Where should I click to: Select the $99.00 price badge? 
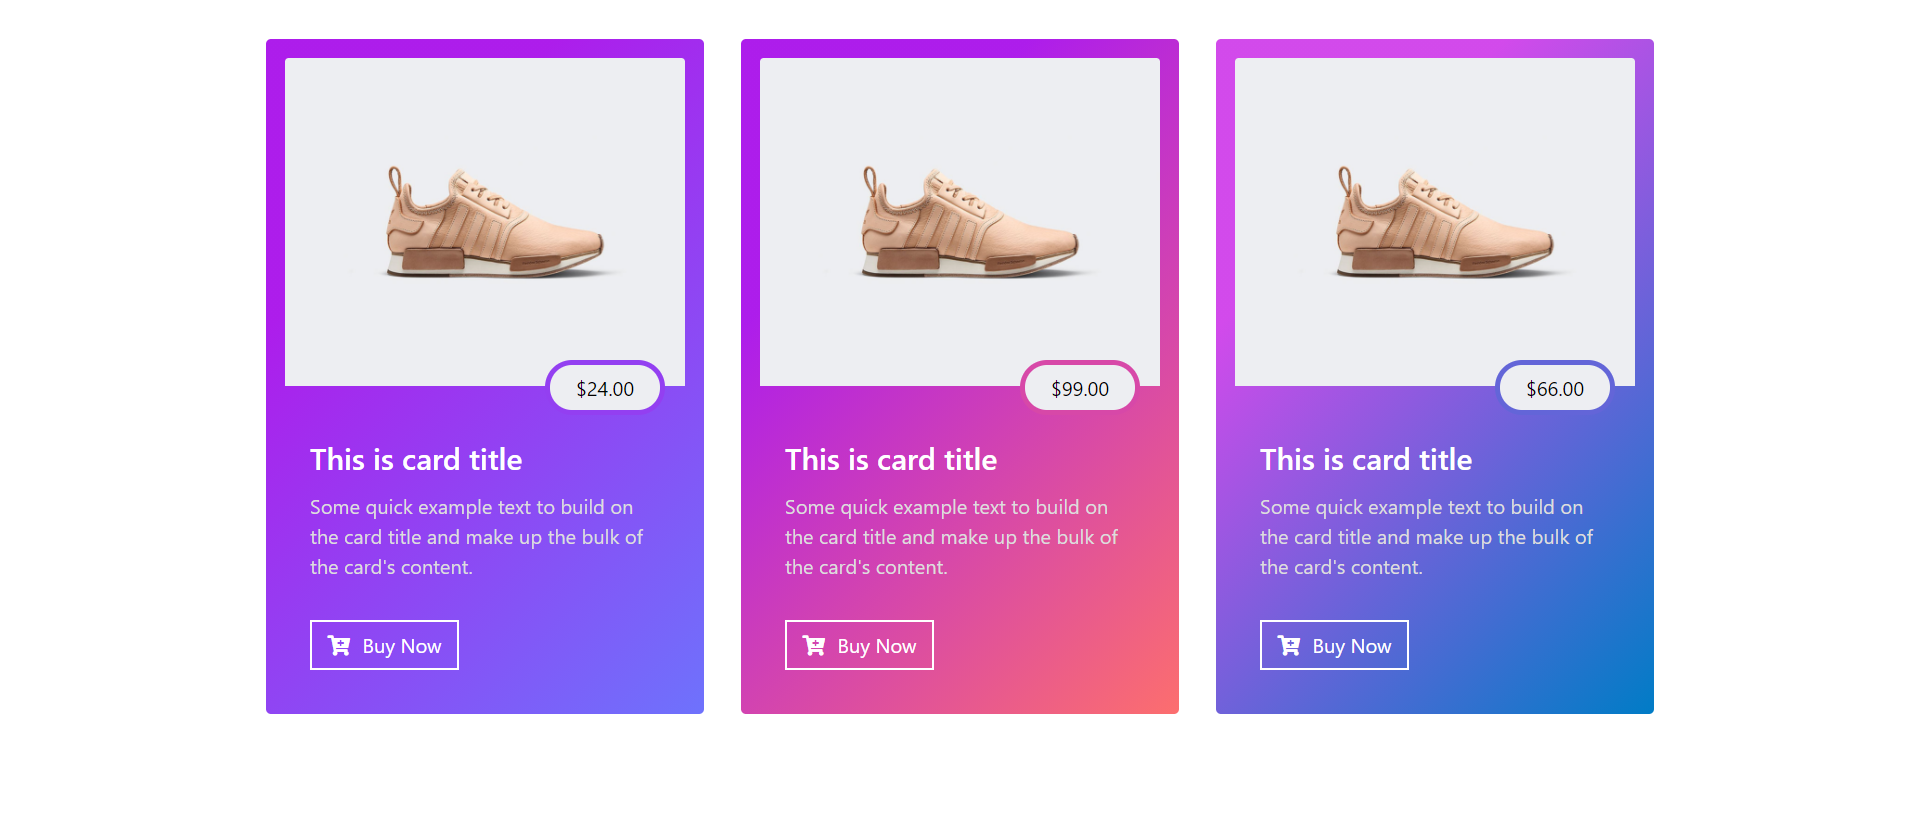pos(1079,387)
